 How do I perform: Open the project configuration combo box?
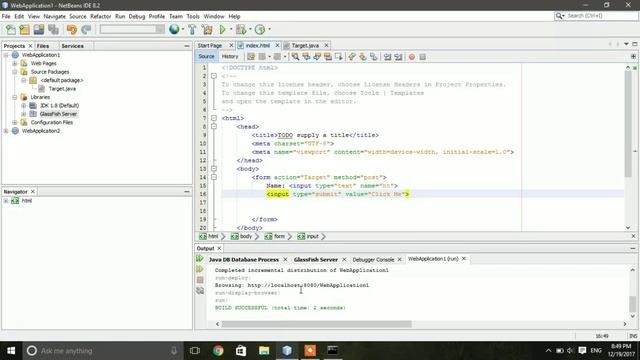[x=132, y=29]
